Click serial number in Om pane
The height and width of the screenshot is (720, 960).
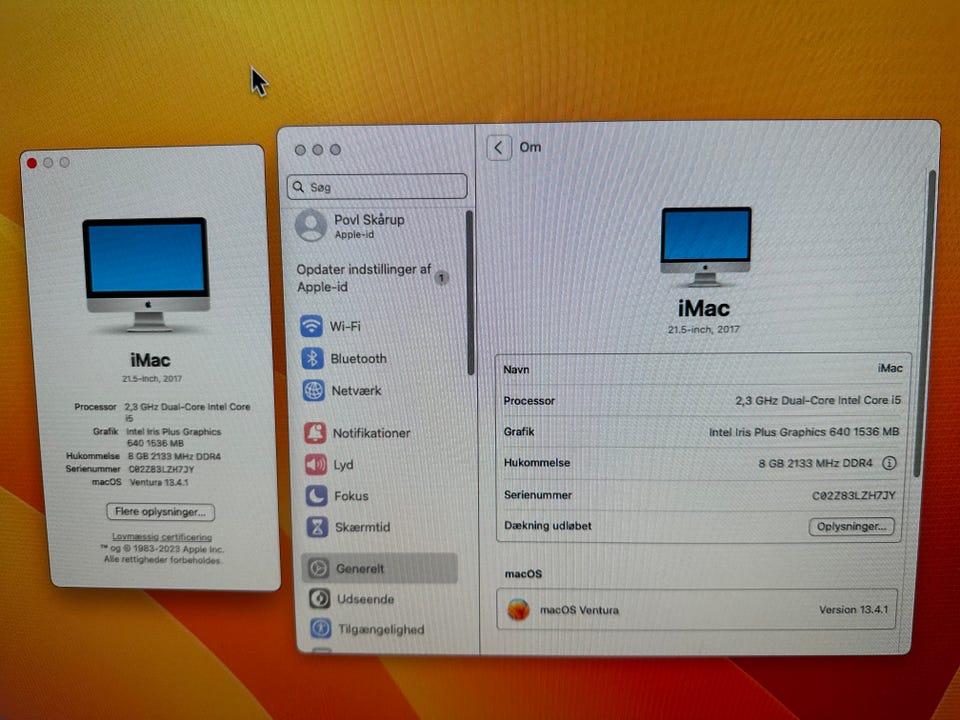pyautogui.click(x=853, y=495)
